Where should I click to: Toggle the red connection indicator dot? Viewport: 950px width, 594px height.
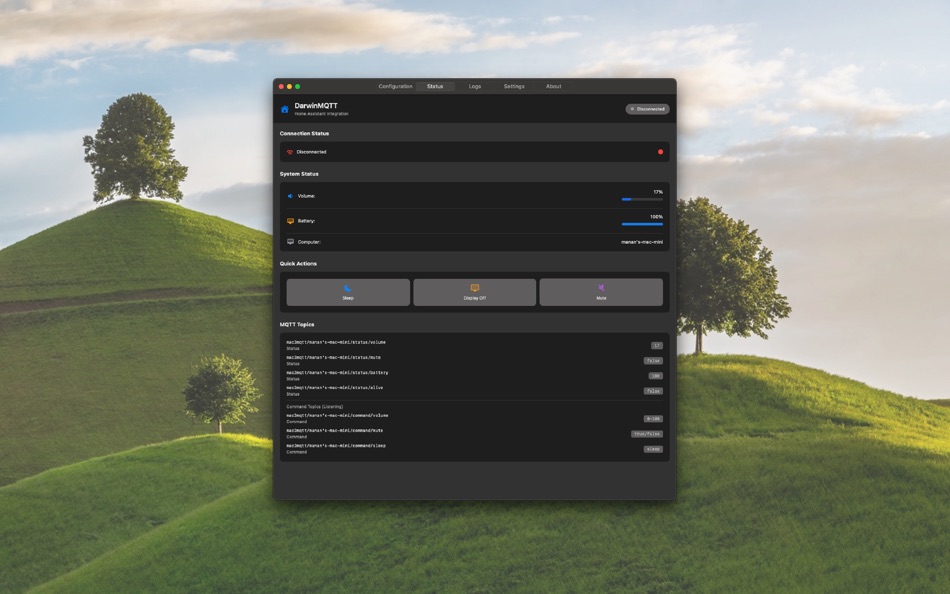tap(659, 151)
